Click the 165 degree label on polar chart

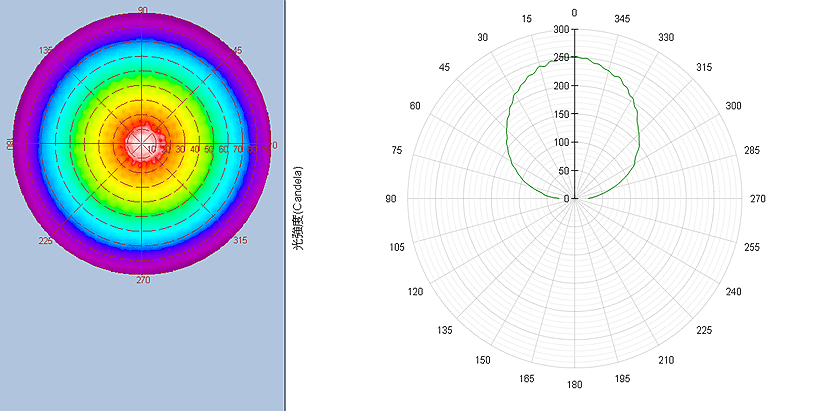click(526, 378)
